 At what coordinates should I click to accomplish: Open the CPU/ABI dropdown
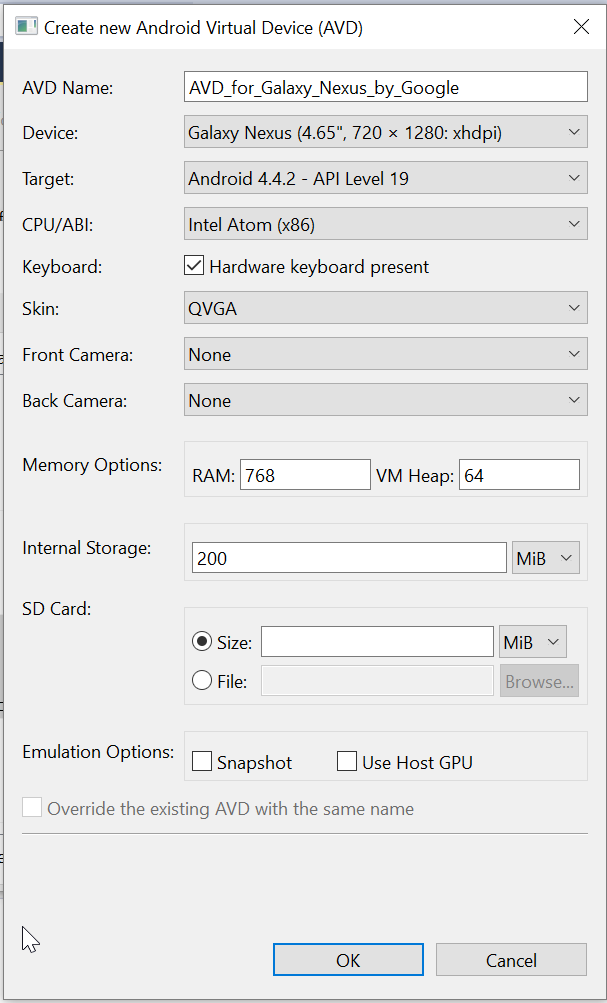(386, 225)
